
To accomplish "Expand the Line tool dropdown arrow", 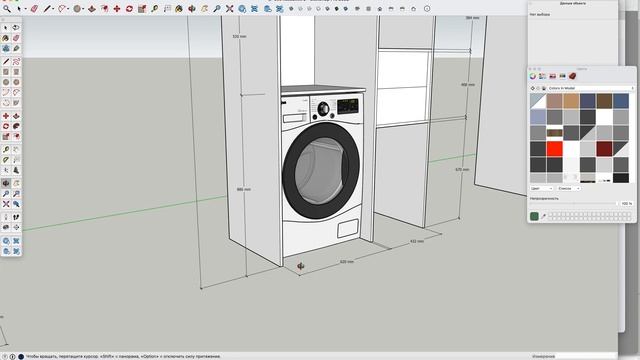I will (x=53, y=9).
